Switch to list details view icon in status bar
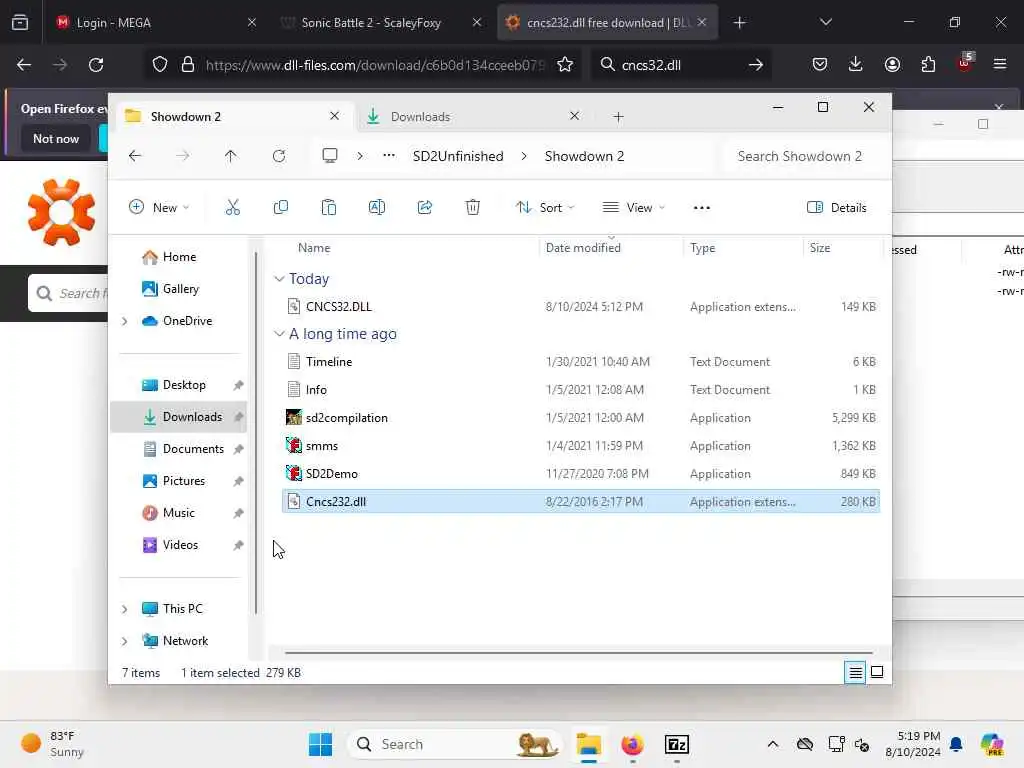This screenshot has height=768, width=1024. 856,672
